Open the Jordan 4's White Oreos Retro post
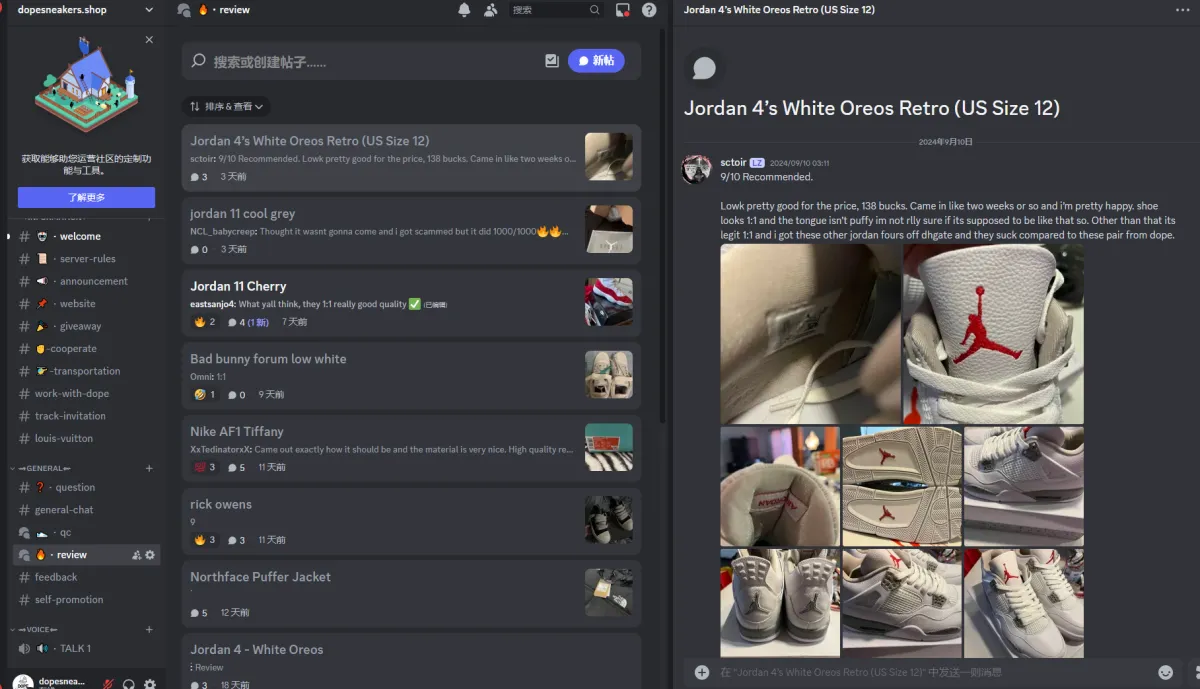Viewport: 1200px width, 689px height. tap(411, 157)
